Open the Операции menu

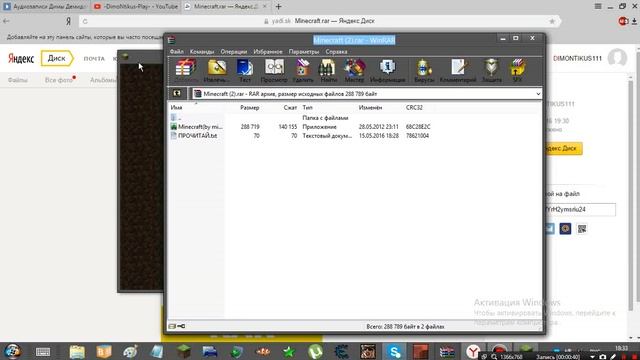pyautogui.click(x=233, y=51)
